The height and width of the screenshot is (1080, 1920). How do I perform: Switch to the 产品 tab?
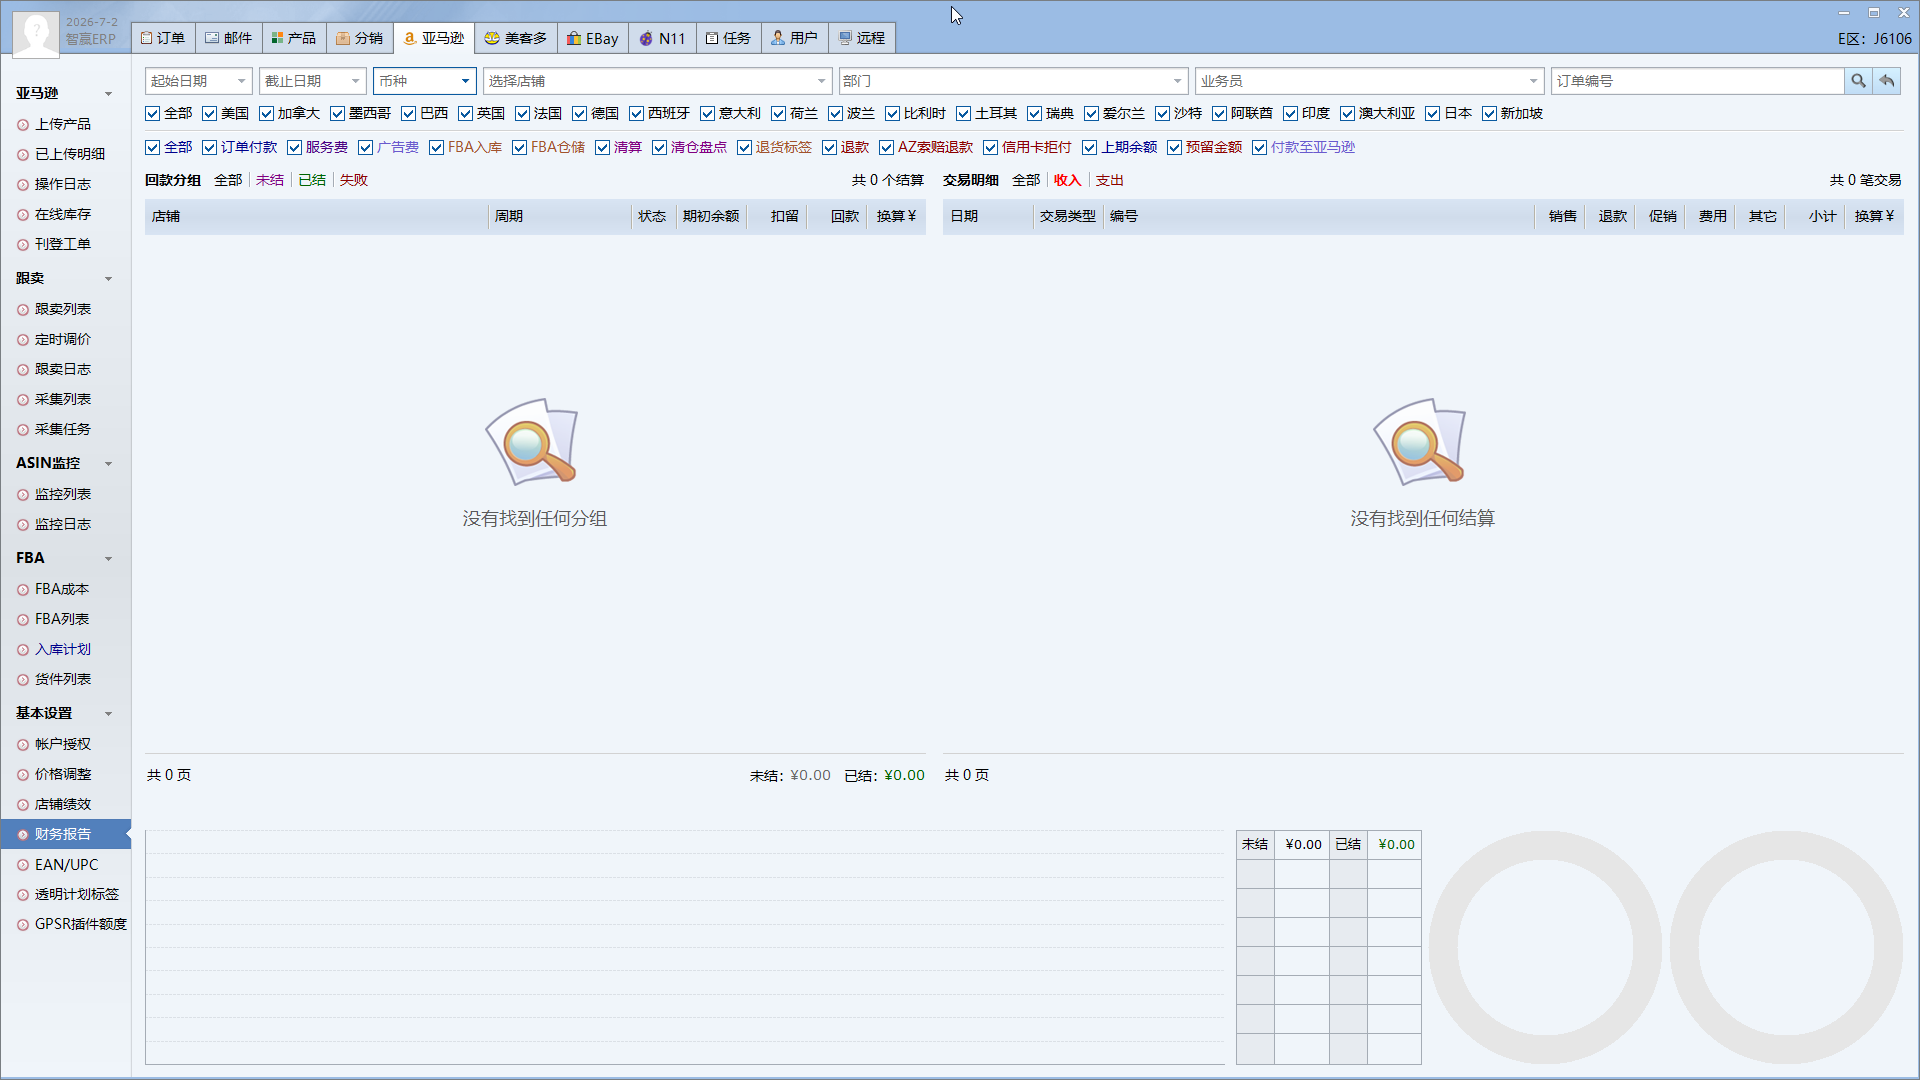coord(294,38)
